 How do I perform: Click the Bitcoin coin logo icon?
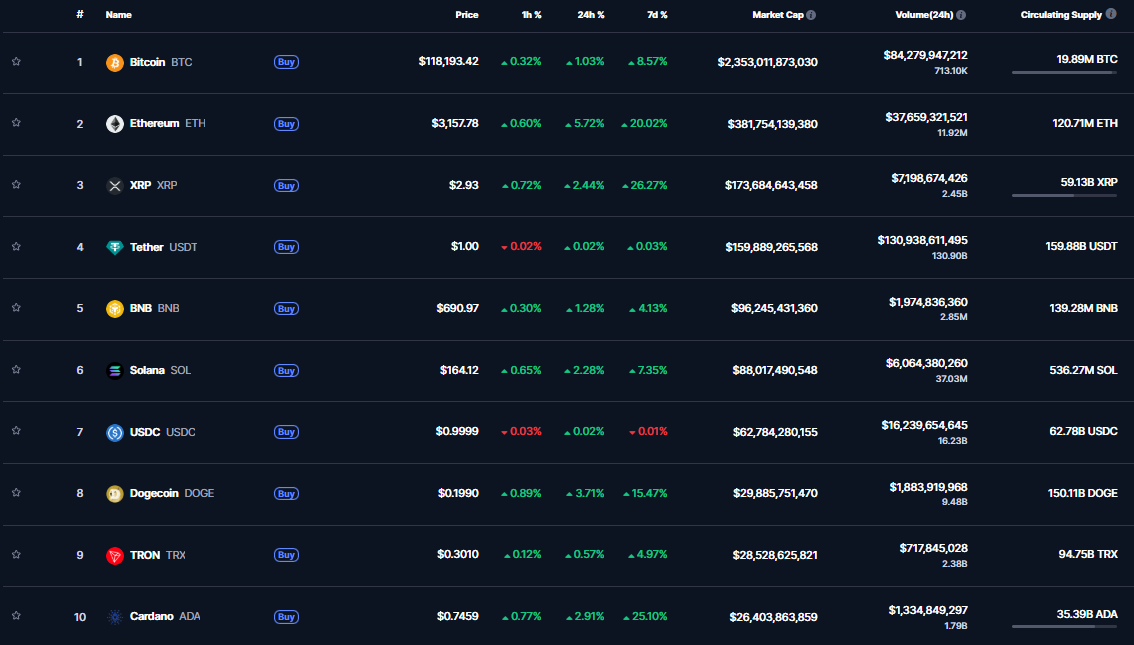click(x=115, y=62)
